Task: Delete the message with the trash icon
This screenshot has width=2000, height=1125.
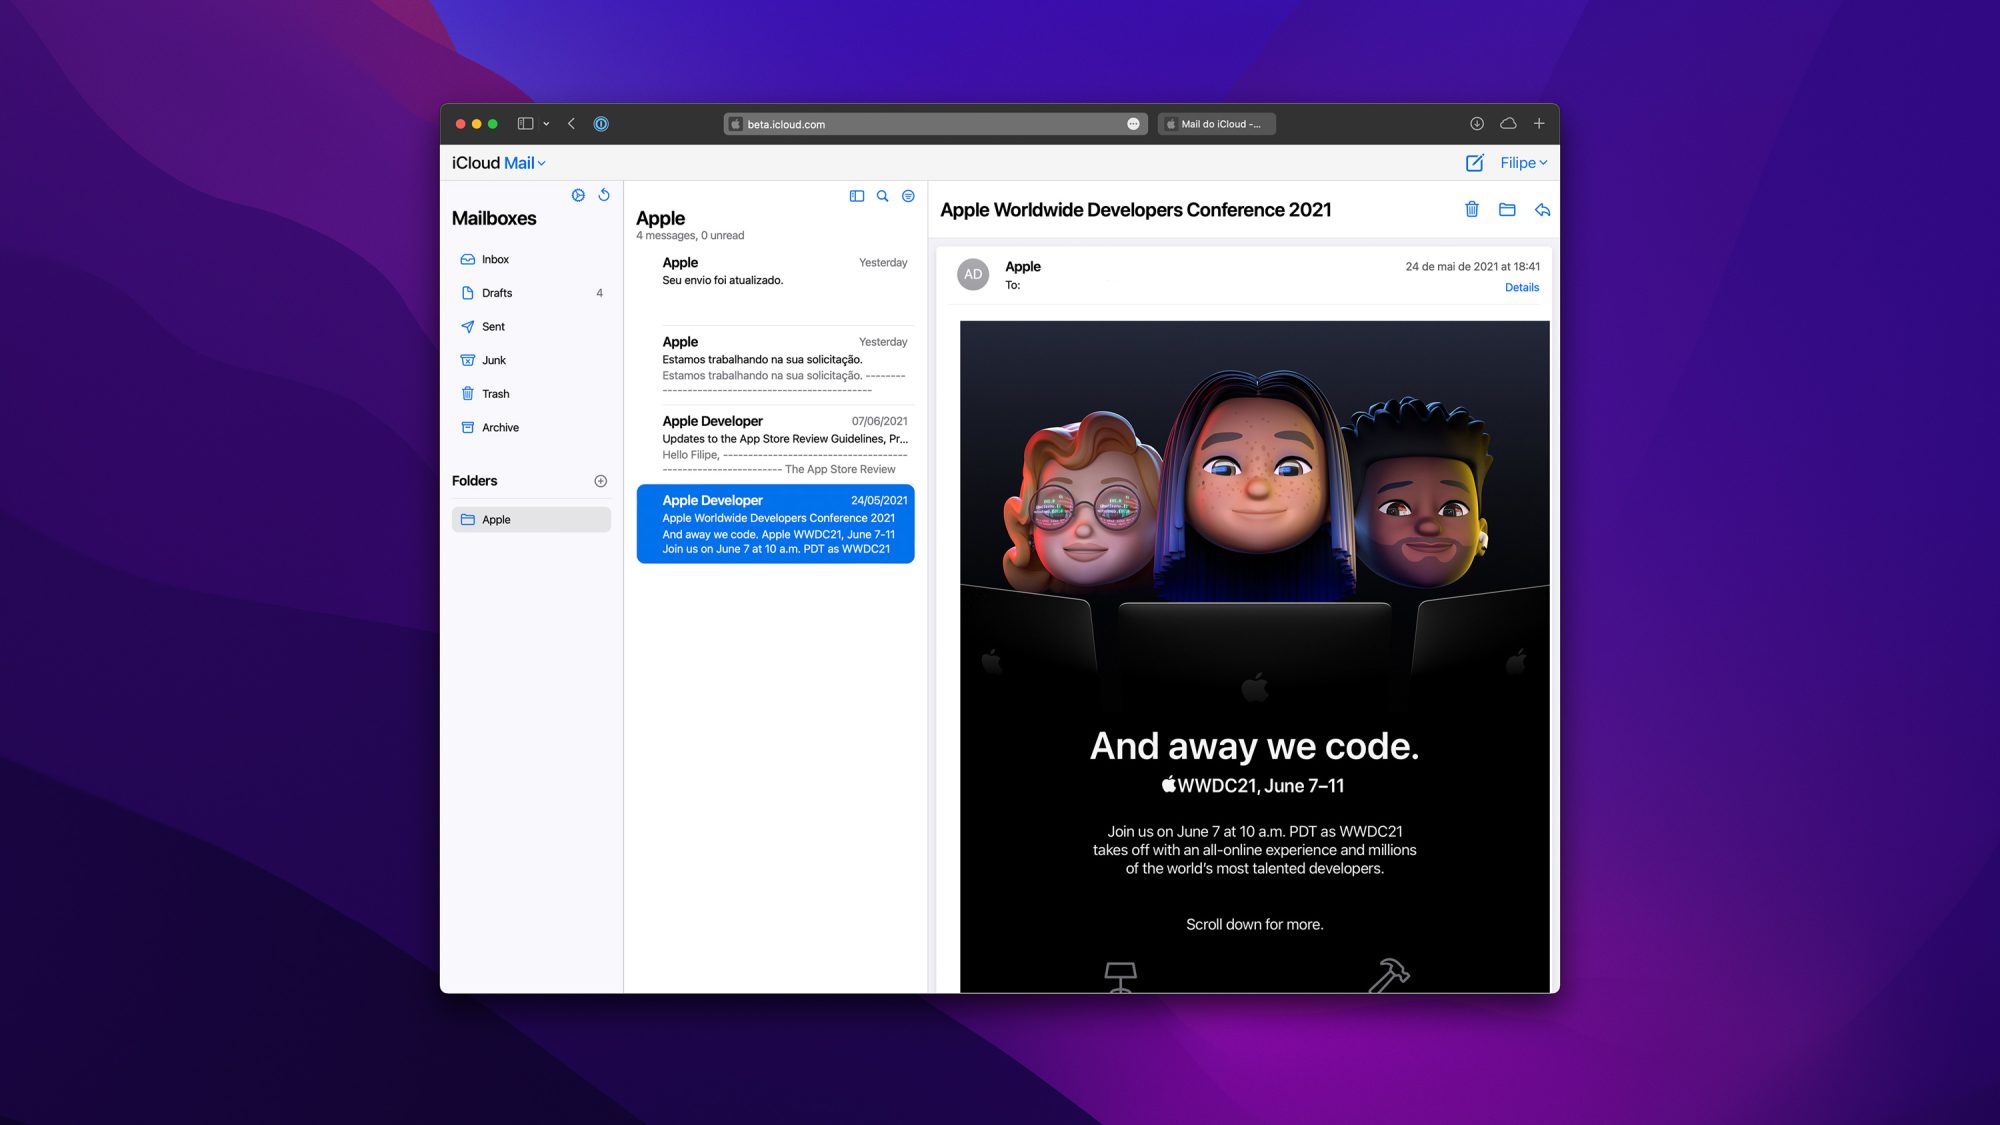Action: (x=1472, y=209)
